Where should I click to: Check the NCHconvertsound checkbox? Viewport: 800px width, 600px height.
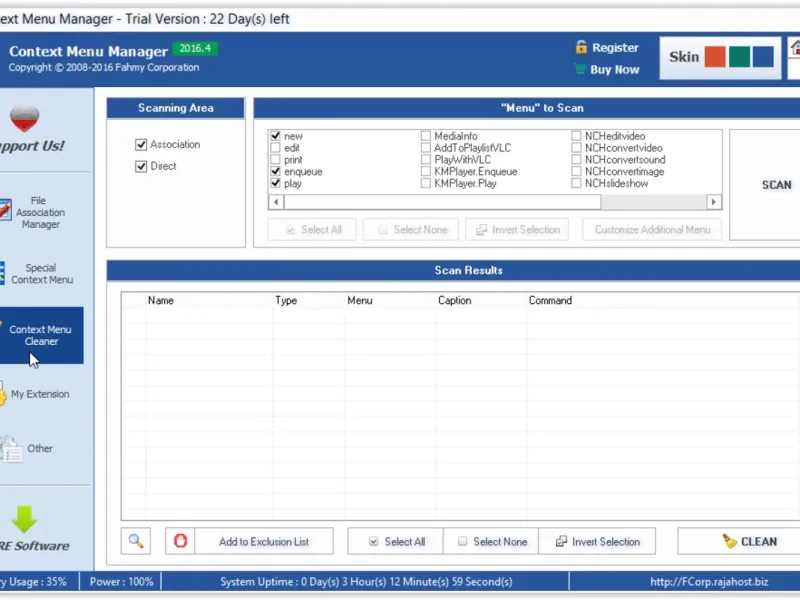[576, 159]
